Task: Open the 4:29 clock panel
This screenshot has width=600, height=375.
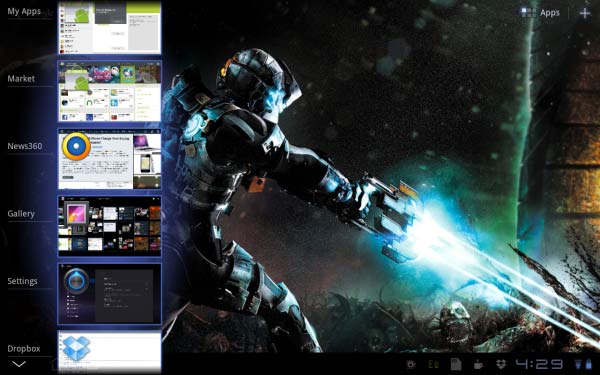Action: tap(539, 364)
